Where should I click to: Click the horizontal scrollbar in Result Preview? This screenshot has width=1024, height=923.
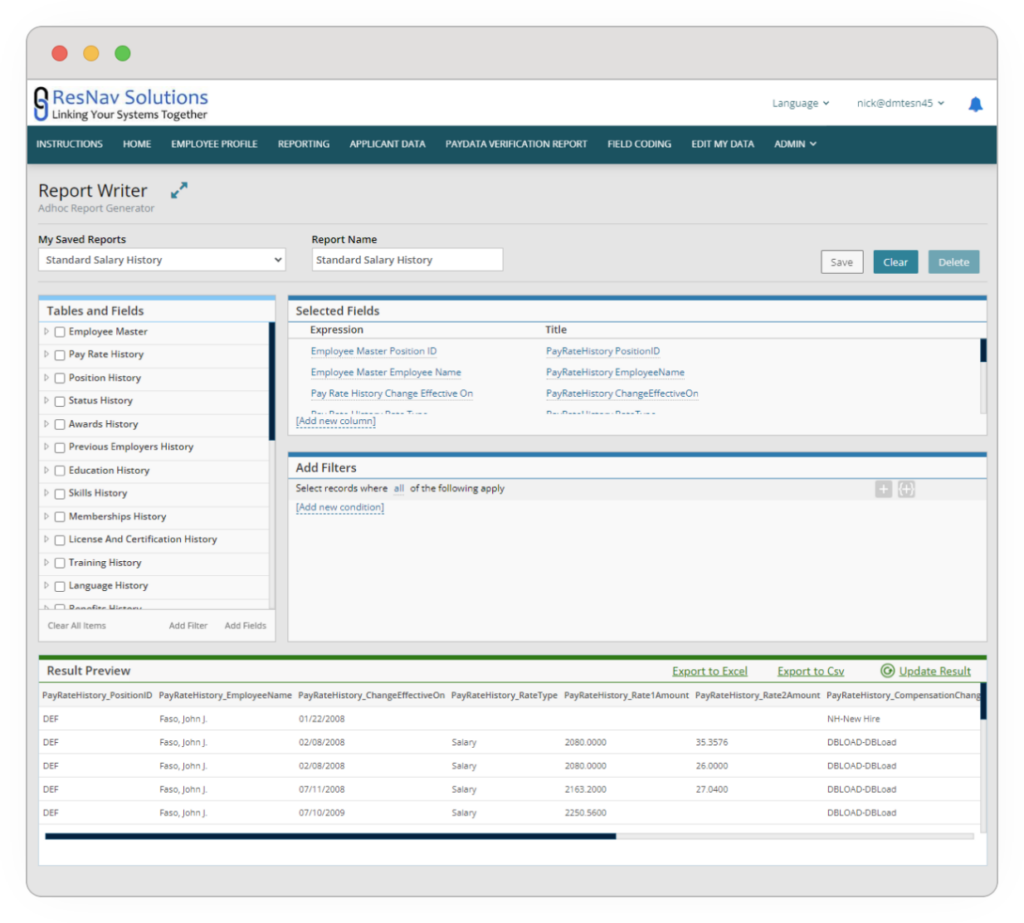pyautogui.click(x=330, y=836)
